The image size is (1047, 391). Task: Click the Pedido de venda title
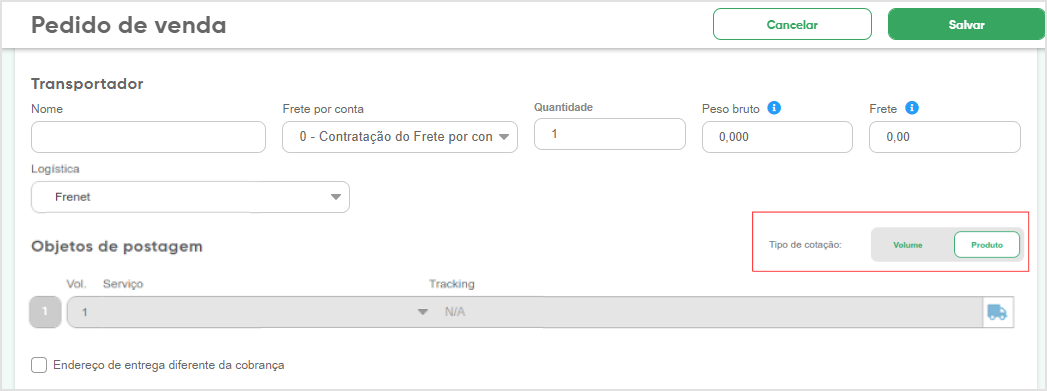pyautogui.click(x=129, y=25)
